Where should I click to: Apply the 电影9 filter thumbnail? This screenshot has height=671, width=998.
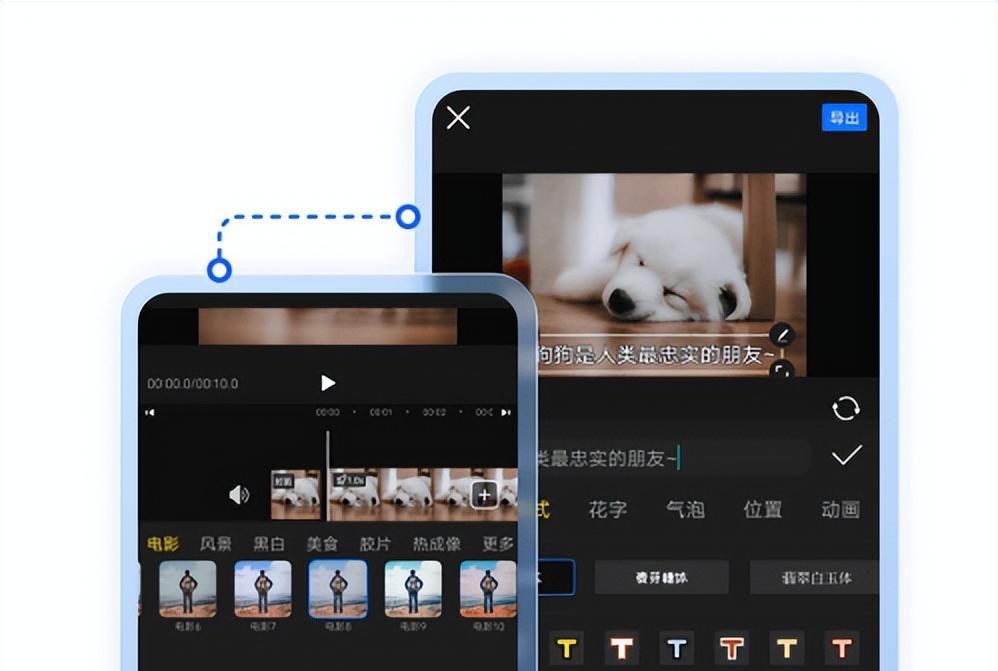pyautogui.click(x=413, y=589)
